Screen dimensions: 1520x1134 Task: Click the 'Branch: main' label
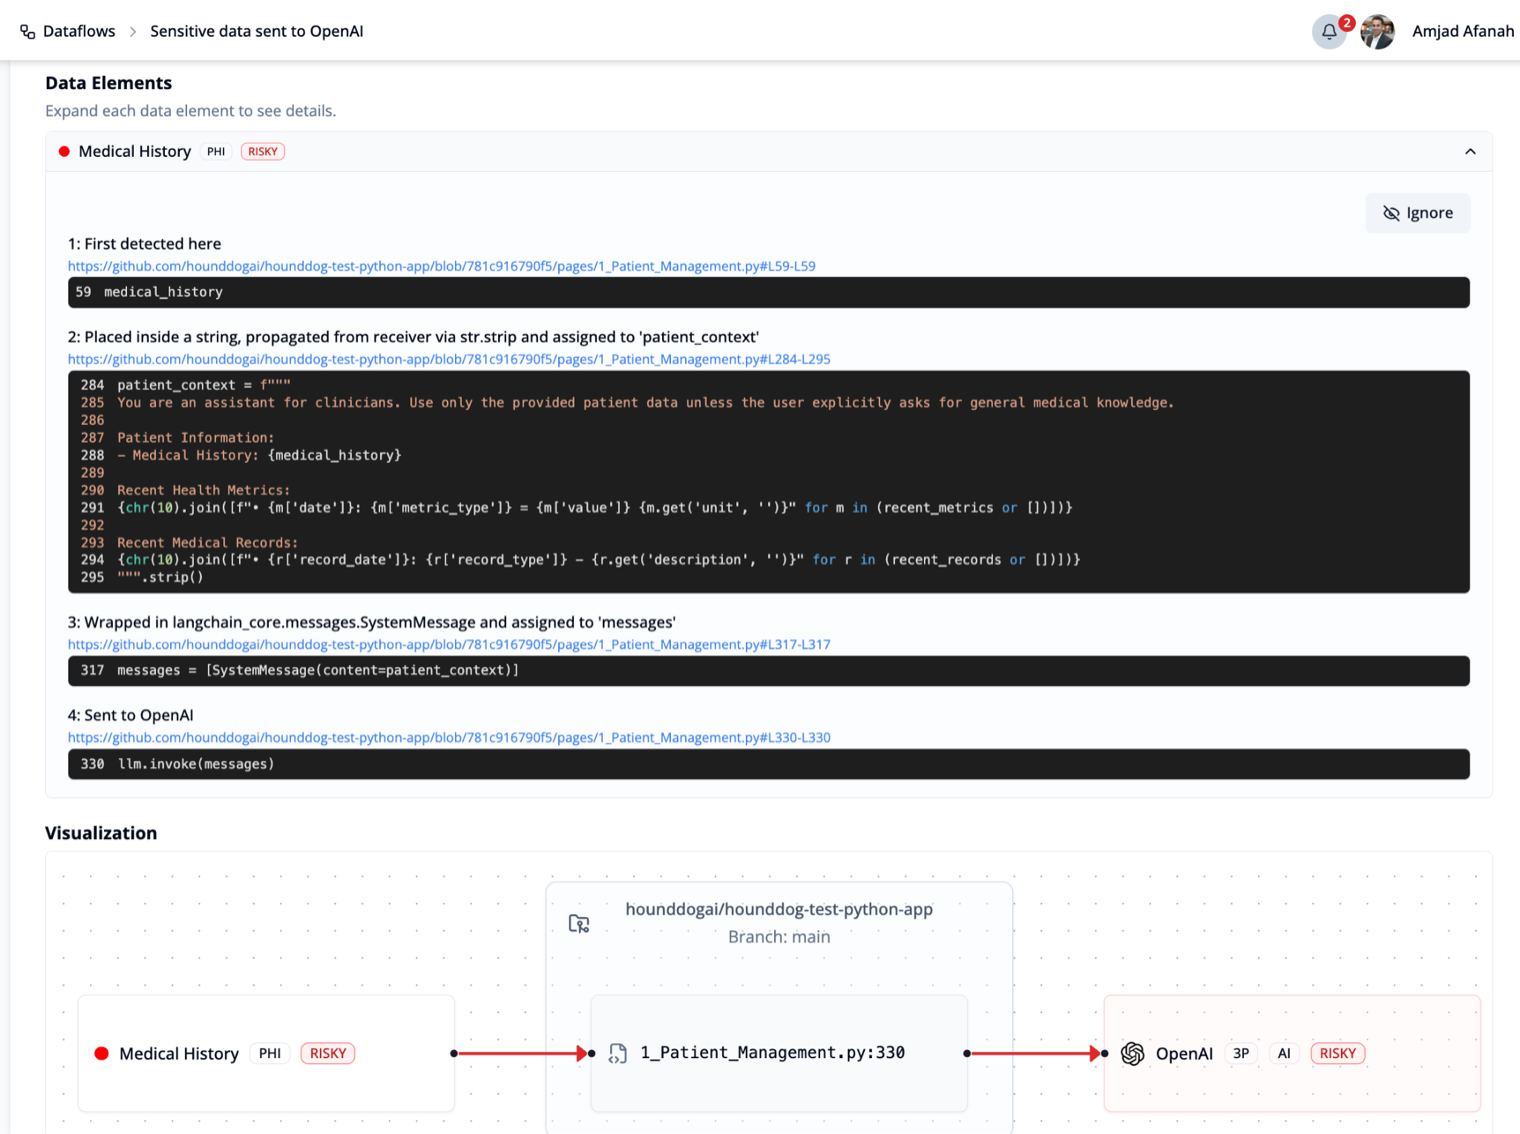click(x=779, y=937)
